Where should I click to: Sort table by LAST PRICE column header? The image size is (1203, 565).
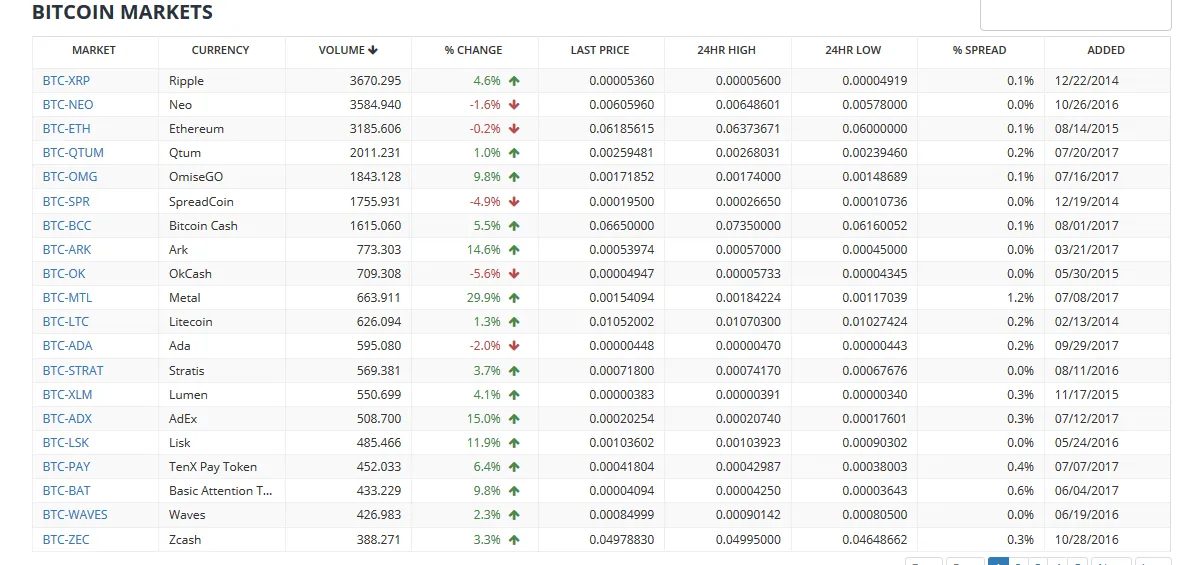click(600, 50)
